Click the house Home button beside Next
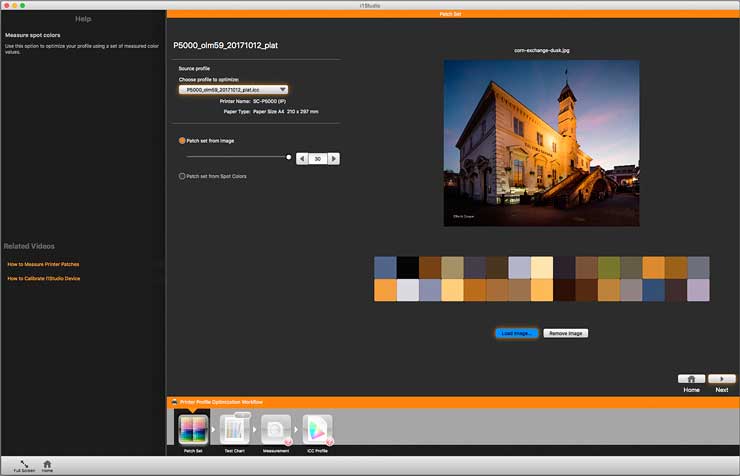Image resolution: width=740 pixels, height=476 pixels. [x=691, y=379]
